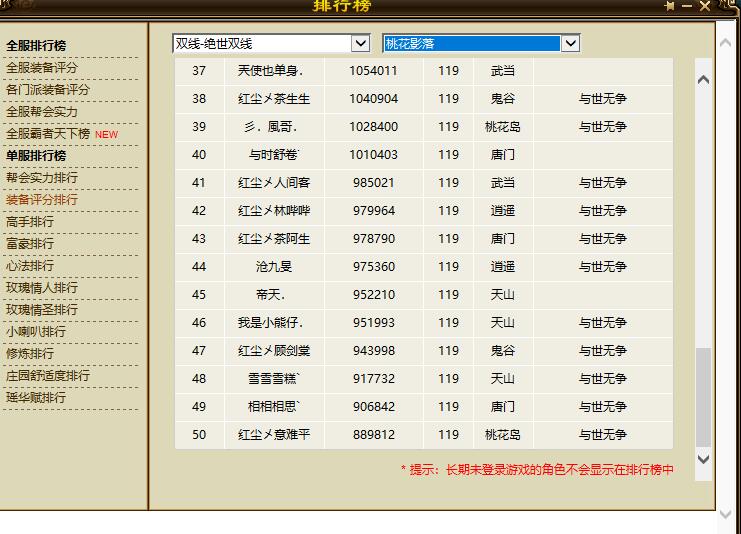Click the red 提示 notice text
This screenshot has width=741, height=534.
537,470
